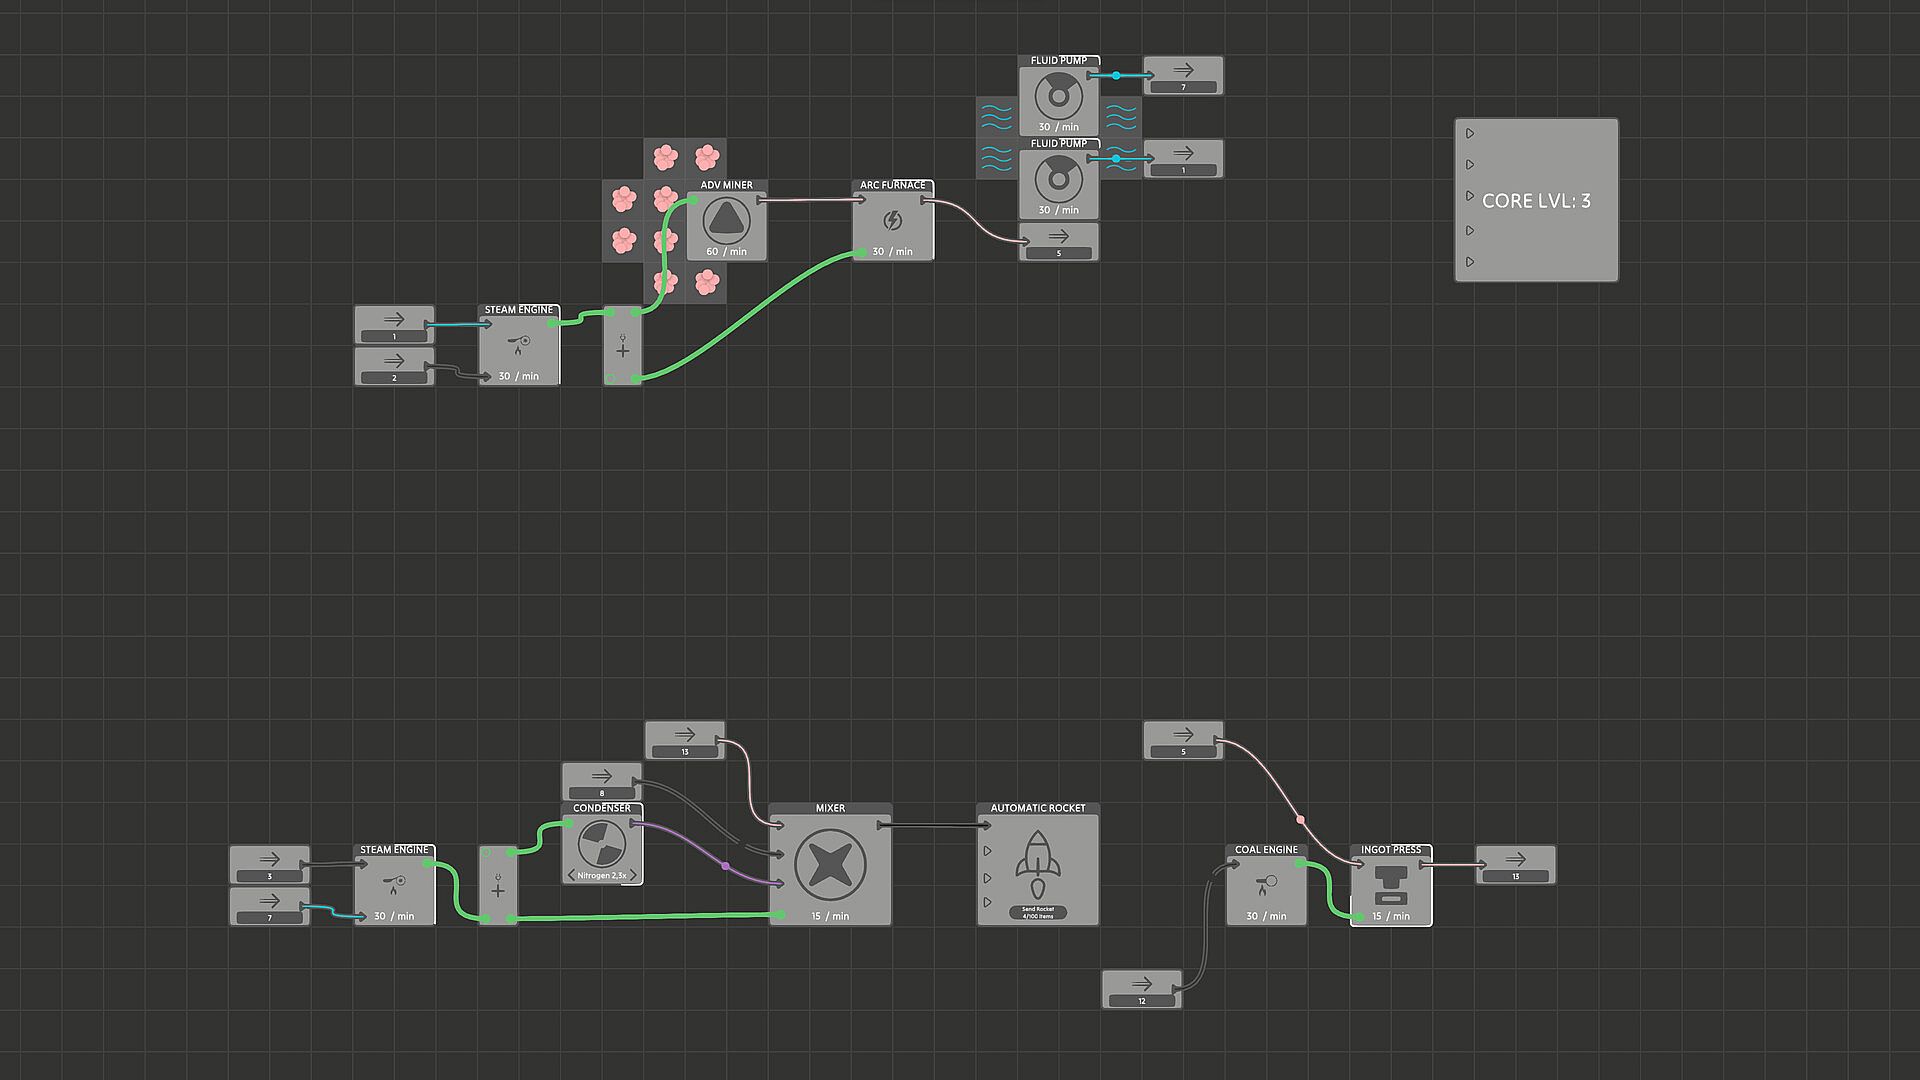Screen dimensions: 1920x1080
Task: Click the Coal Engine icon
Action: (x=1265, y=884)
